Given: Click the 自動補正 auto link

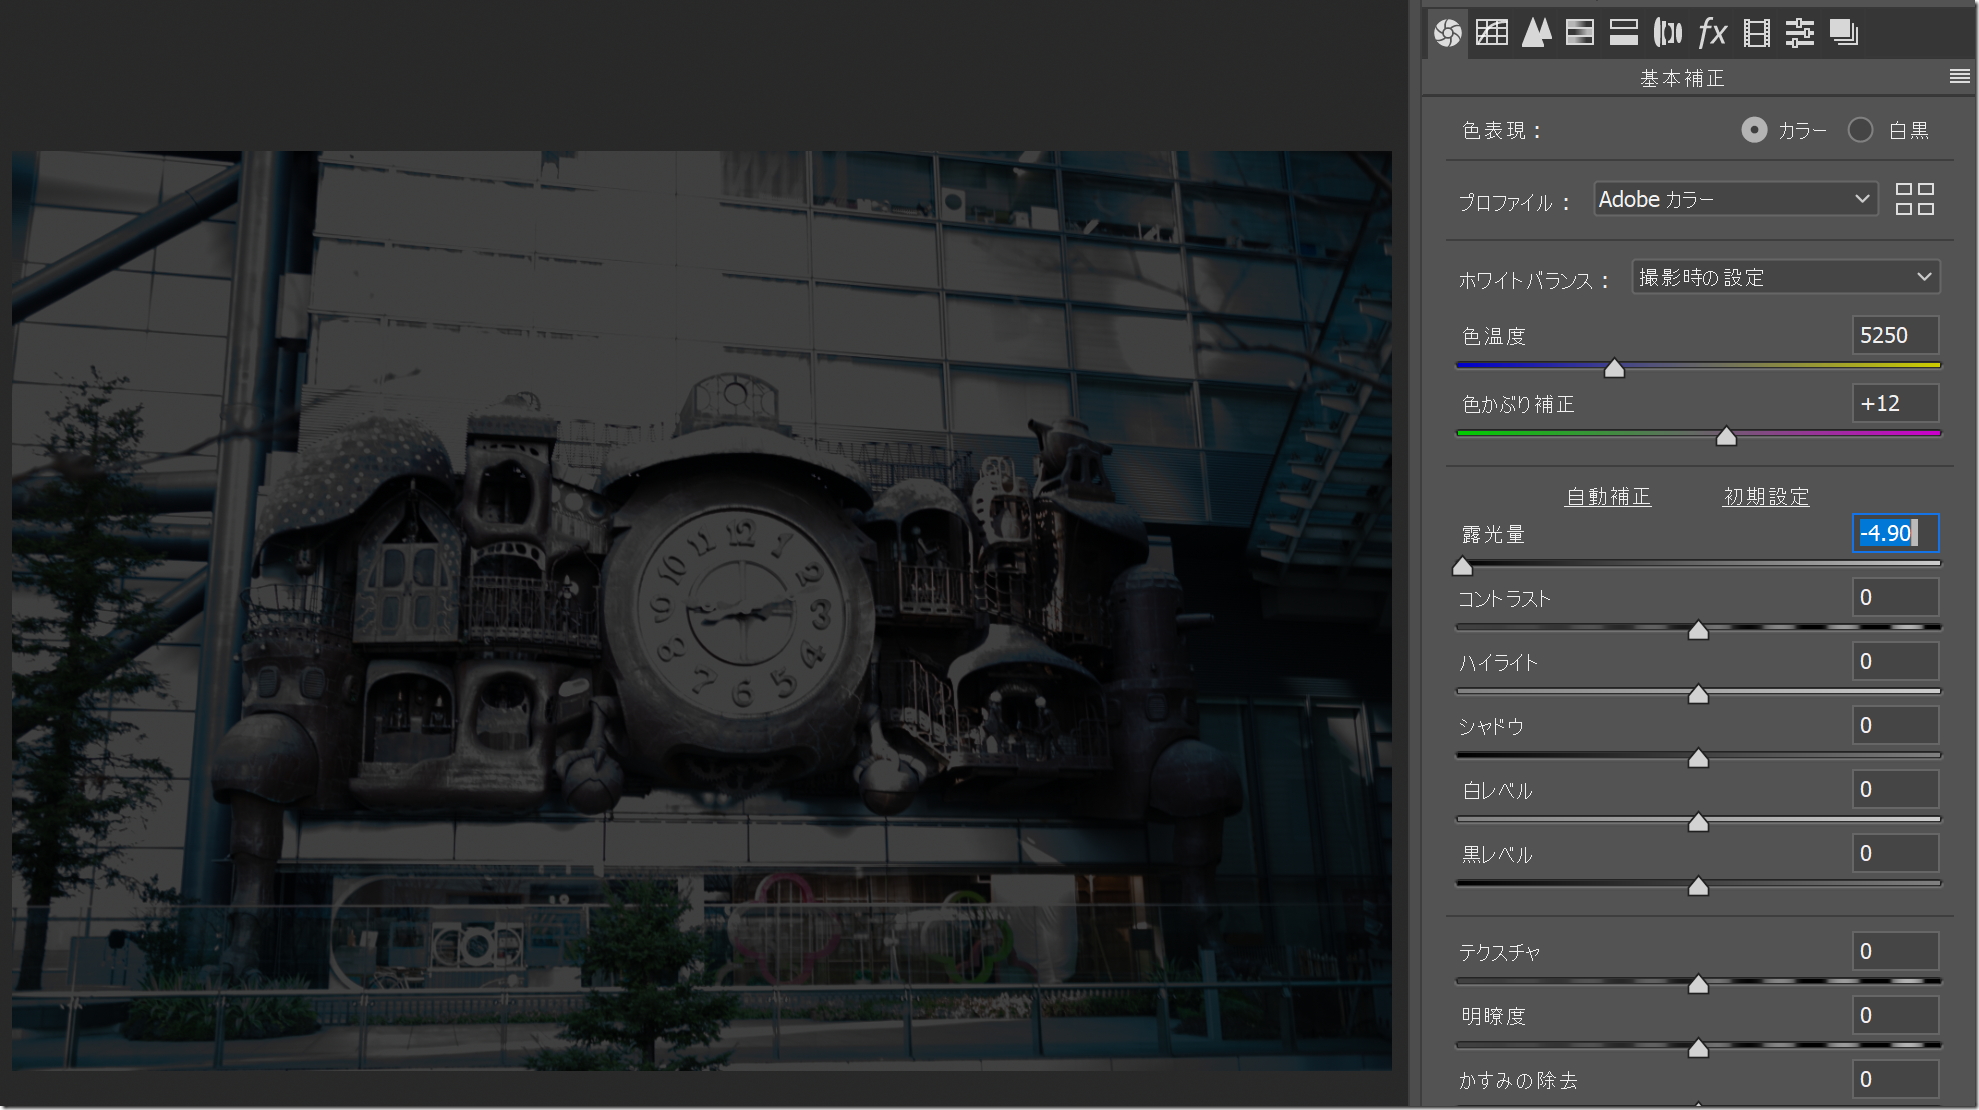Looking at the screenshot, I should [1608, 497].
